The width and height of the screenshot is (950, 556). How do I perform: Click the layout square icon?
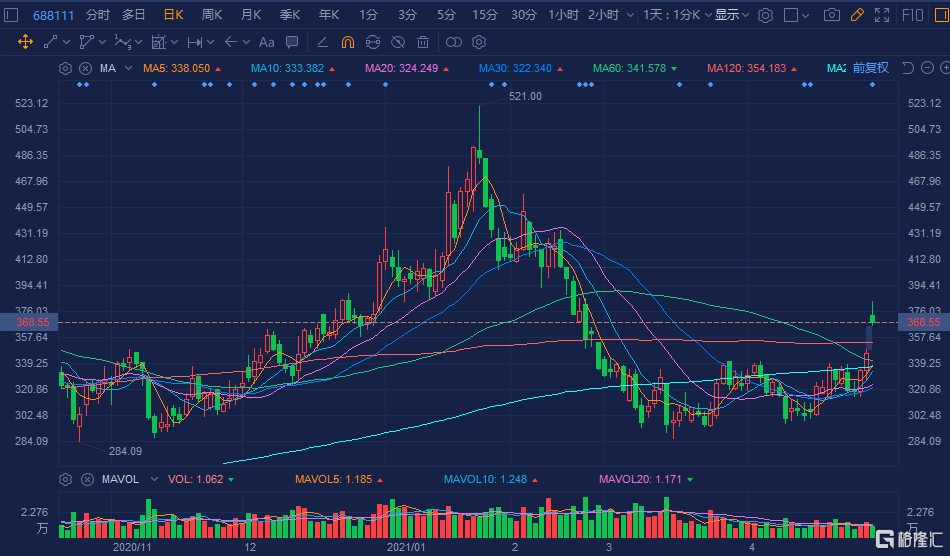click(791, 15)
